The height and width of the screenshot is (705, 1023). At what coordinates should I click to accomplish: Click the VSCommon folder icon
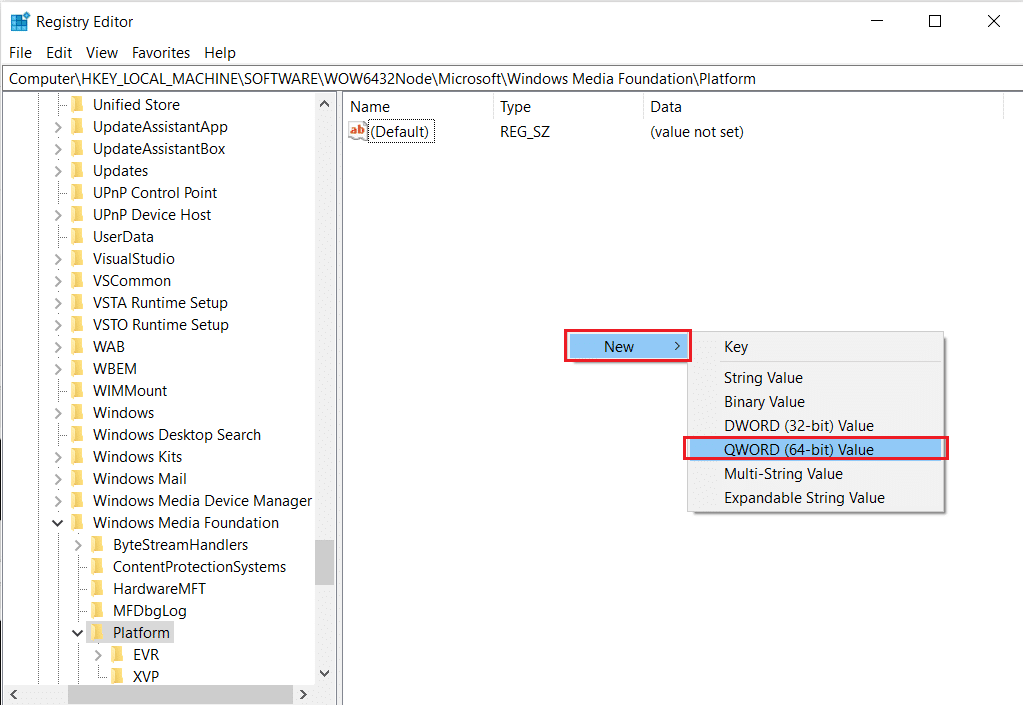tap(77, 280)
